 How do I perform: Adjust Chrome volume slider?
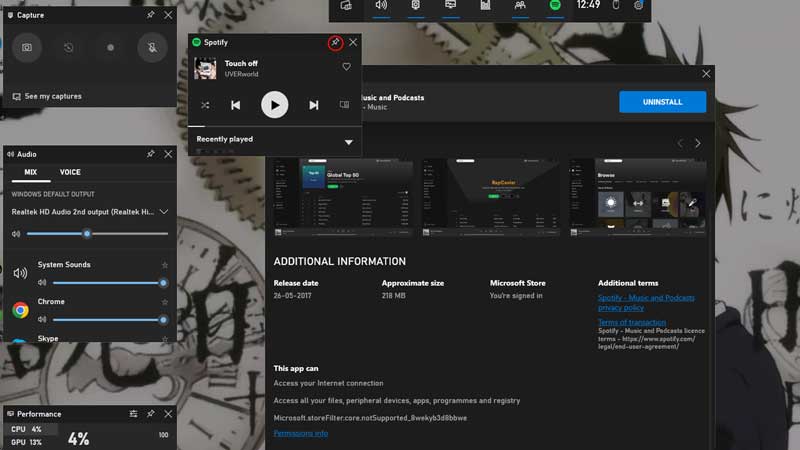[108, 320]
